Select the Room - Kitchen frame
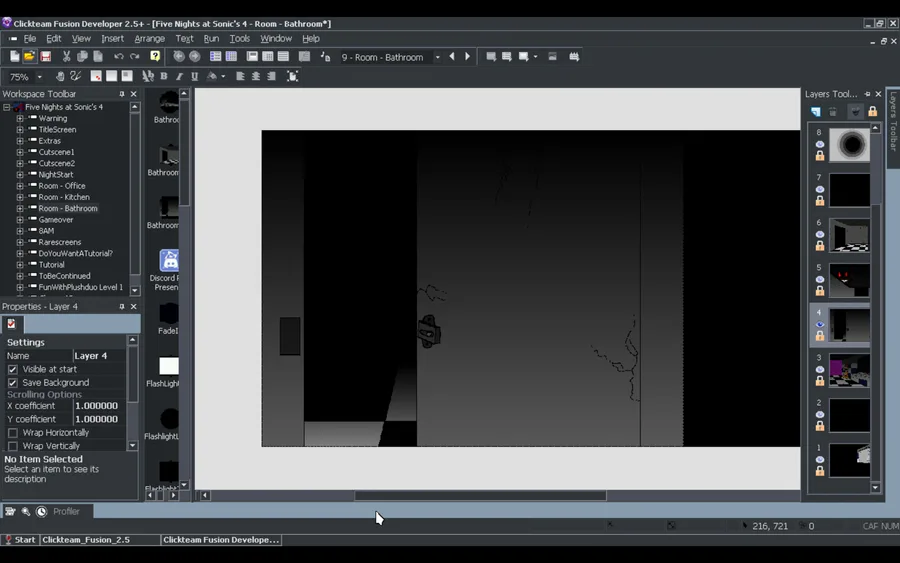Screen dimensions: 900x563 tap(64, 197)
